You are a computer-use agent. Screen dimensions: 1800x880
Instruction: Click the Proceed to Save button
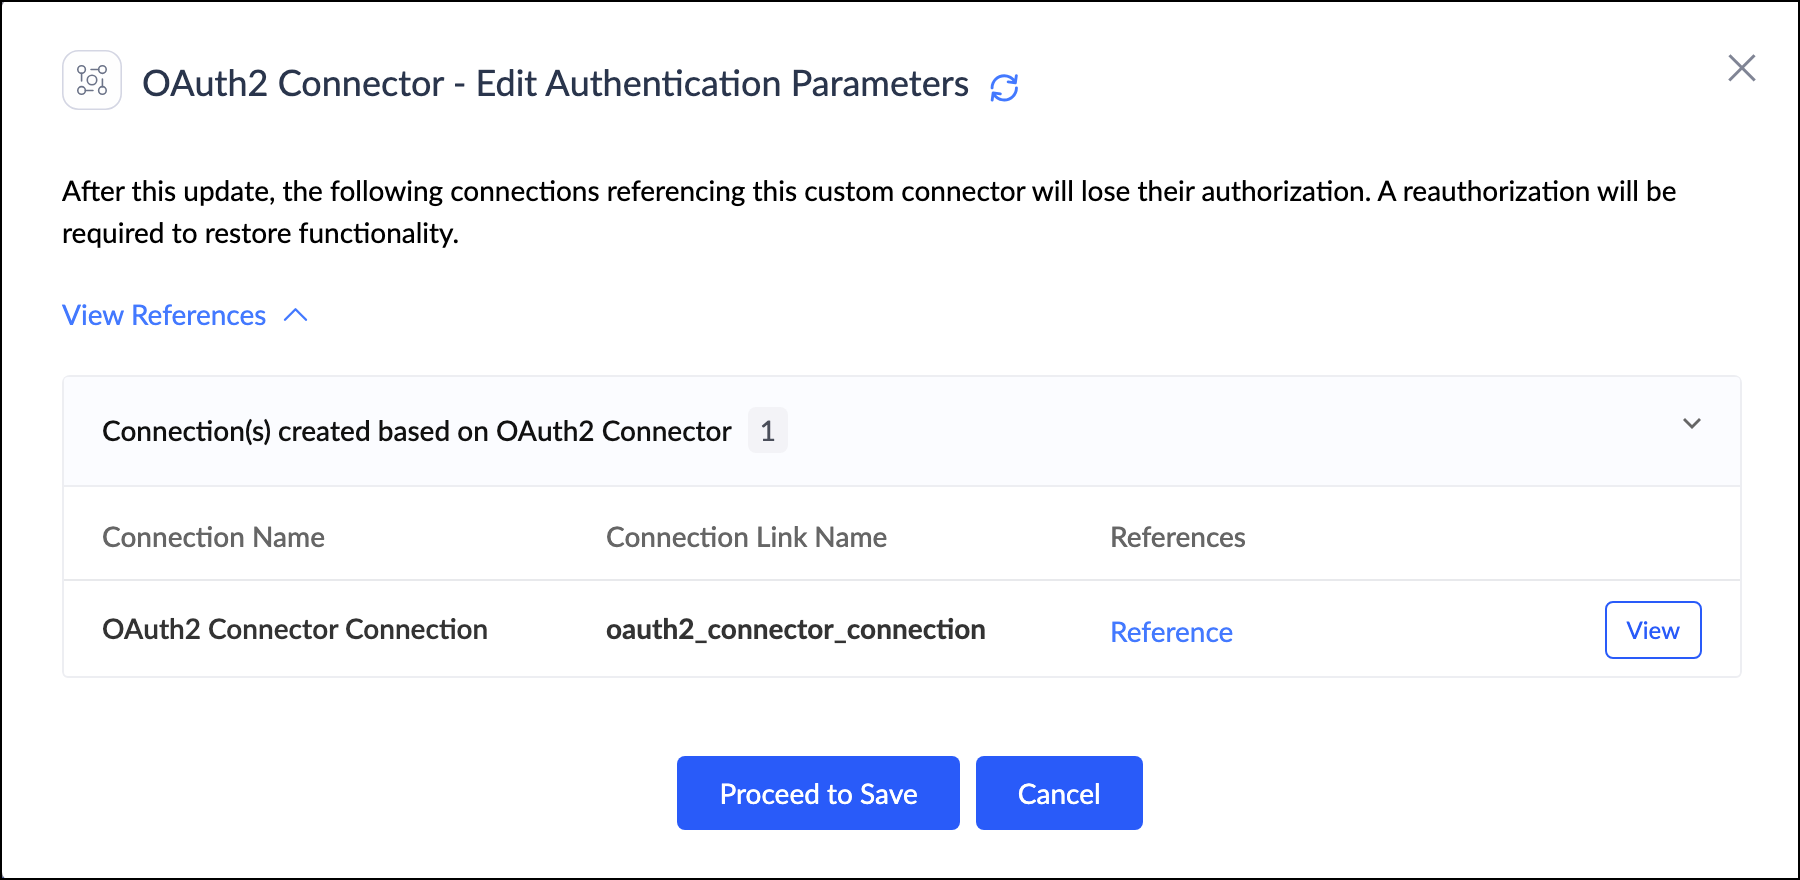click(x=818, y=793)
